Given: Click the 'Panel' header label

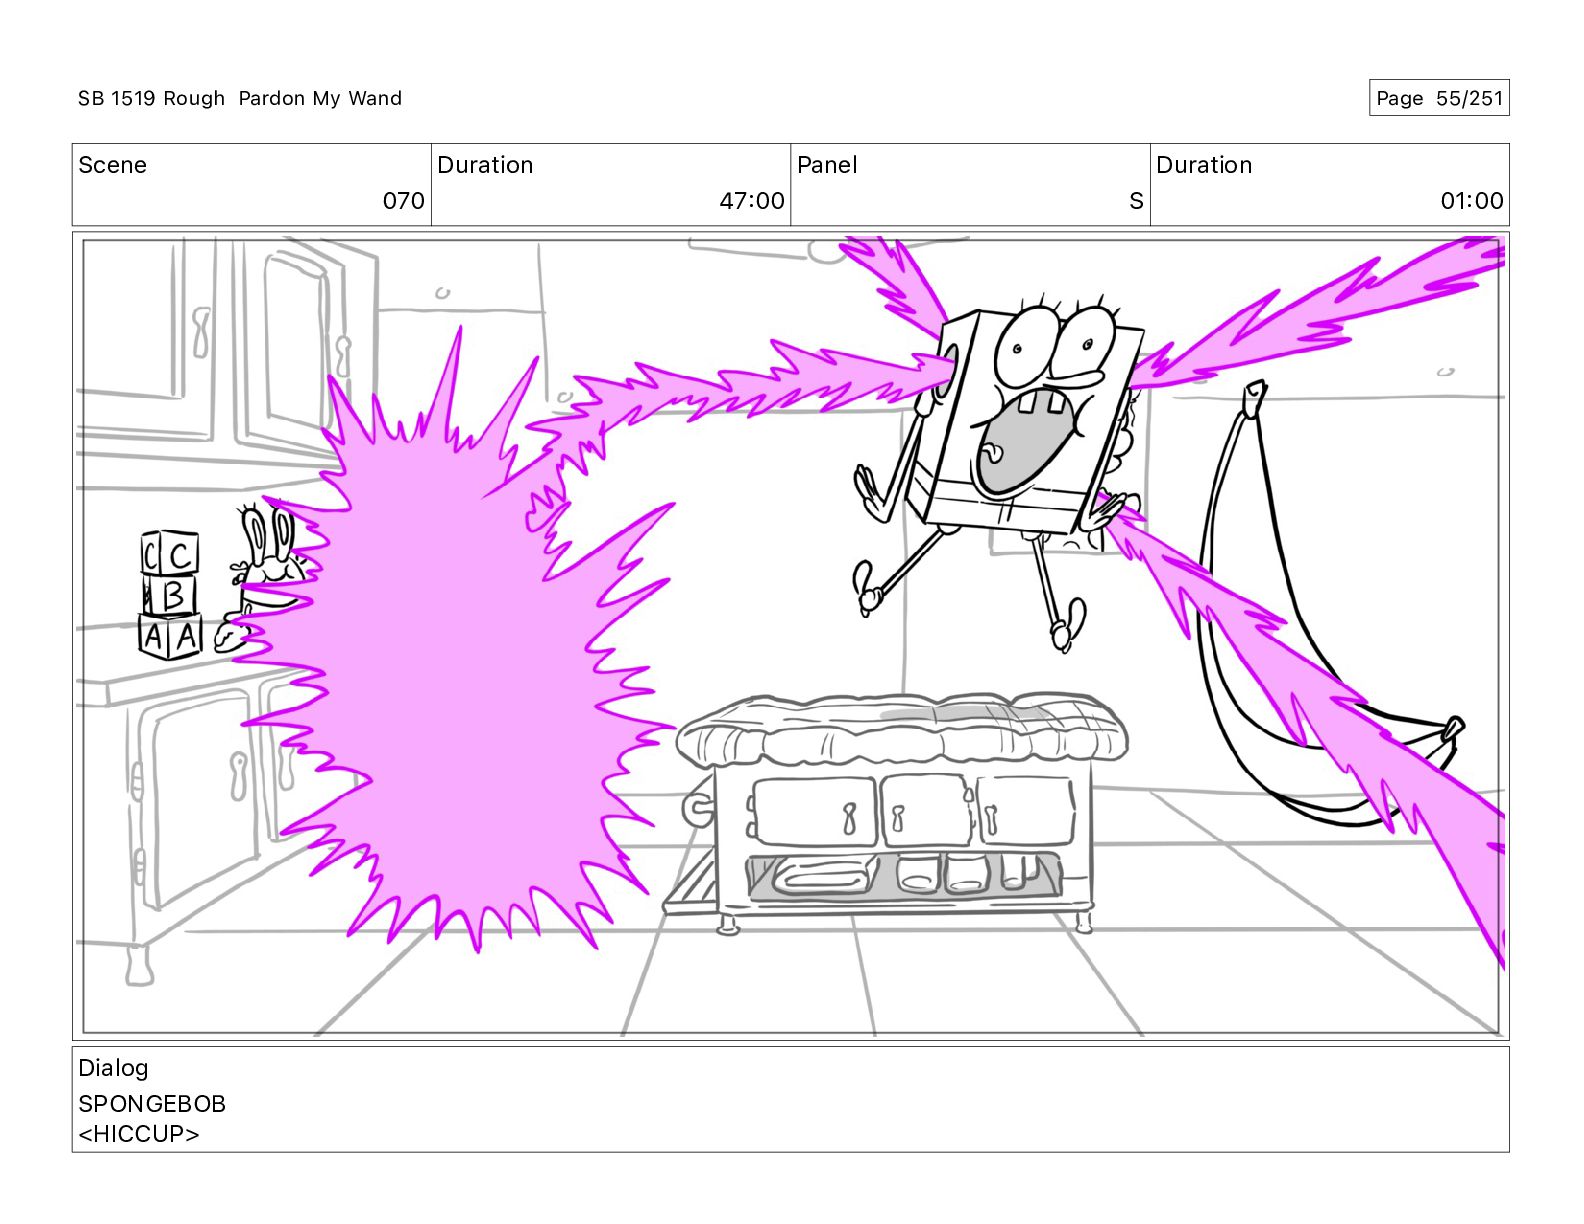Looking at the screenshot, I should [x=827, y=165].
